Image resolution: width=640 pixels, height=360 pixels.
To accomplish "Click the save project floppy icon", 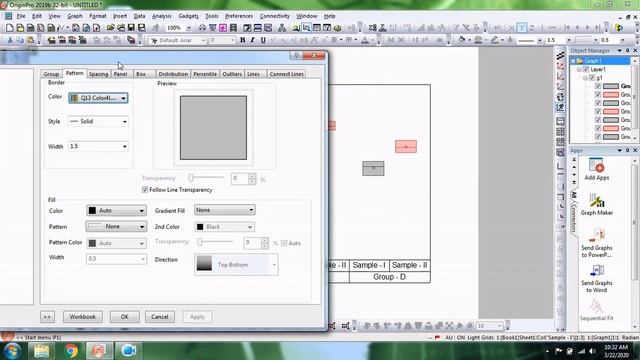I will [131, 28].
